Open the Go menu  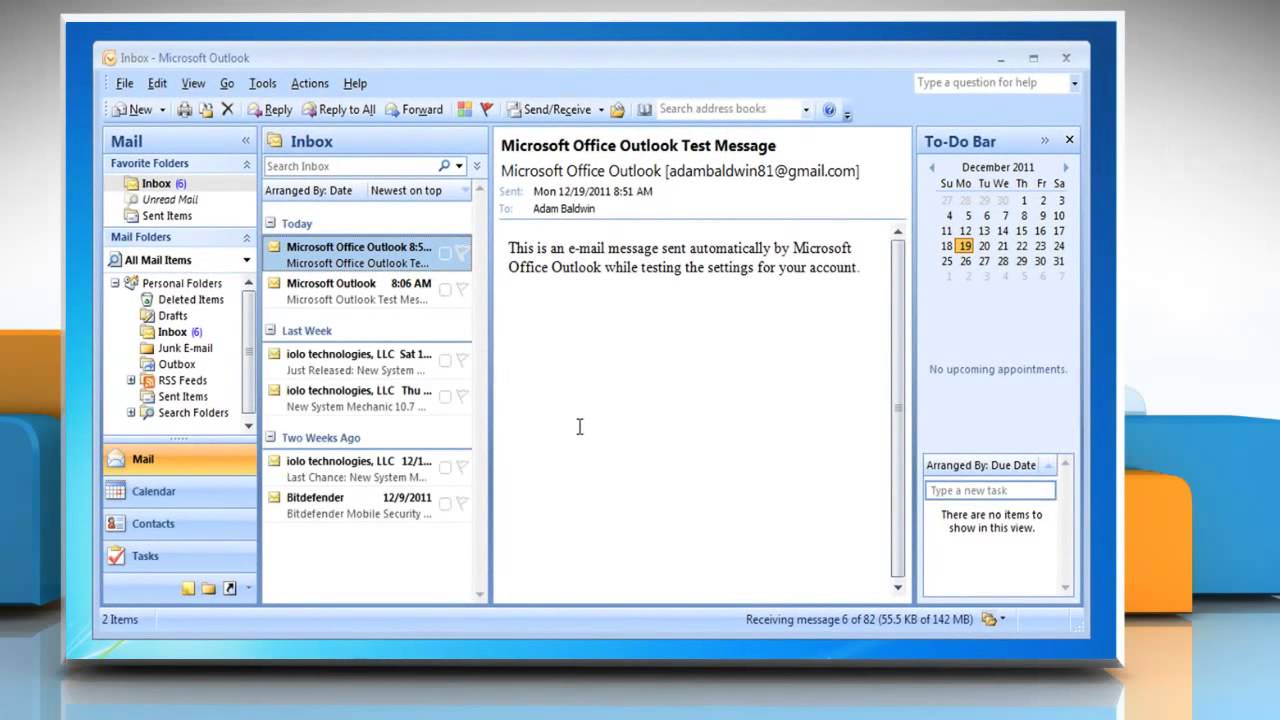click(x=227, y=84)
